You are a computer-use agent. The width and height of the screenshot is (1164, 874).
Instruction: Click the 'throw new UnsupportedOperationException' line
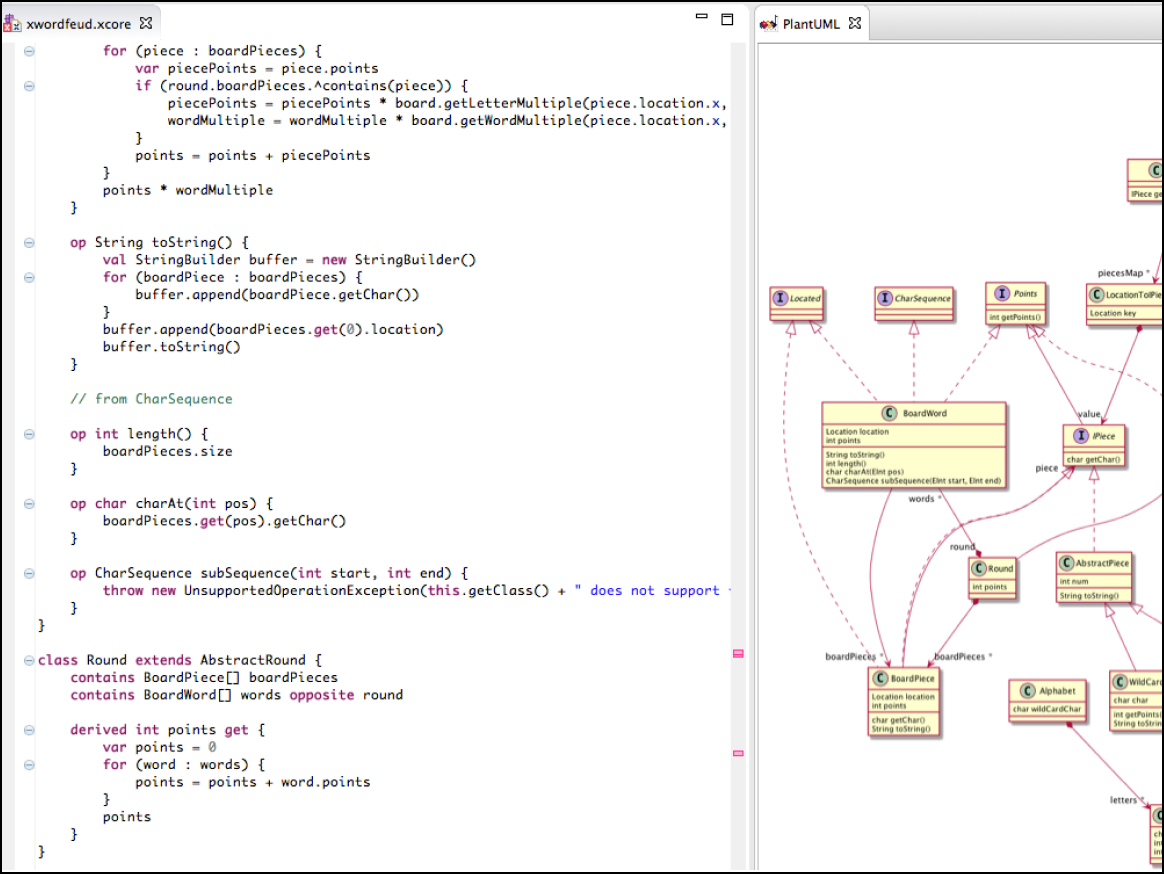[416, 591]
